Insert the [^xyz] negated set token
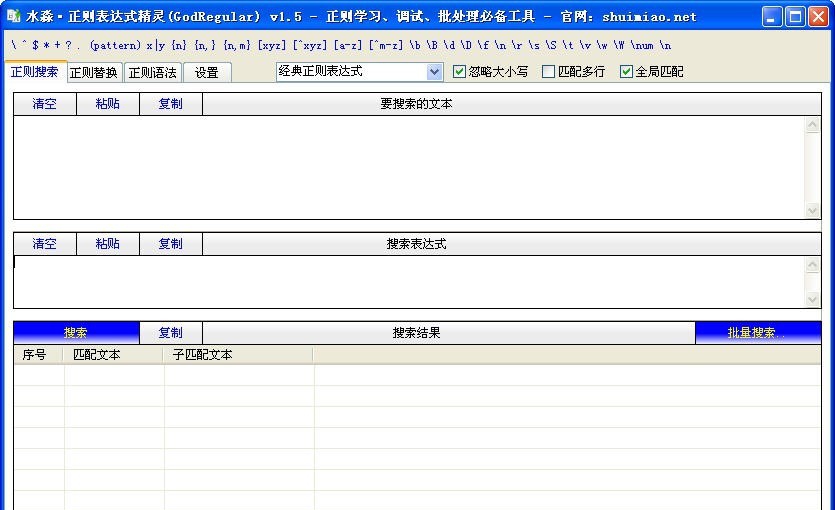The width and height of the screenshot is (835, 510). 310,45
